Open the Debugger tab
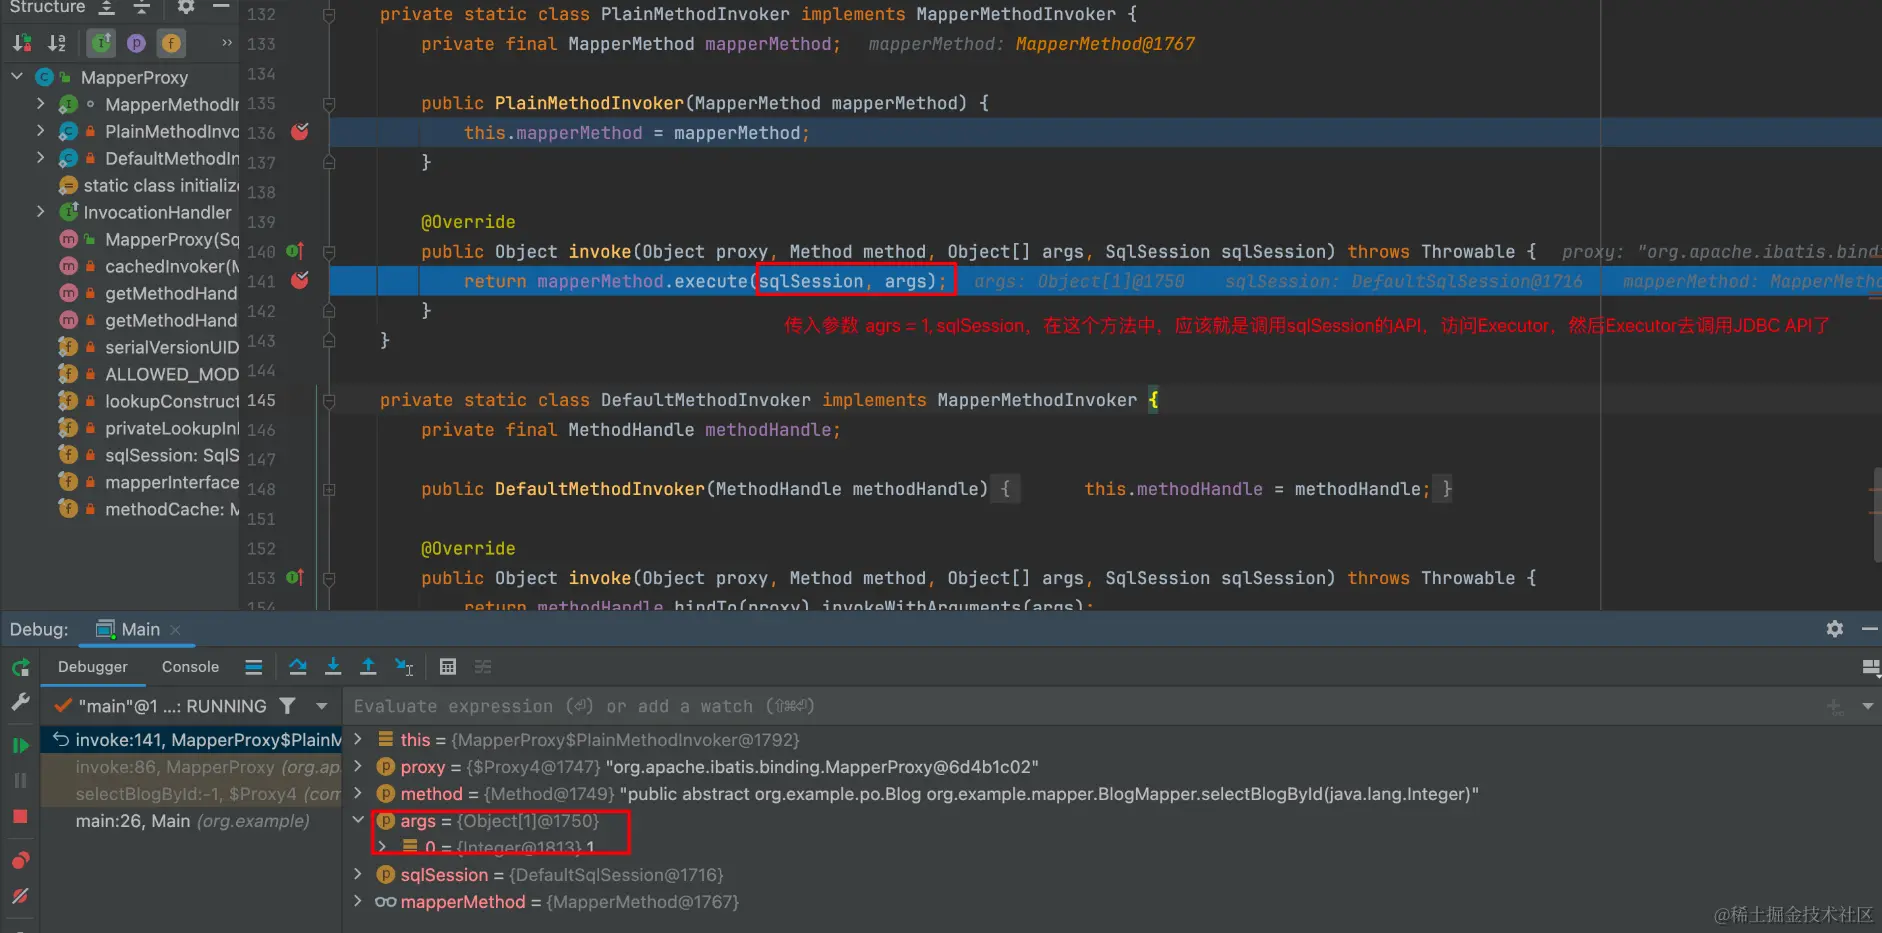Image resolution: width=1882 pixels, height=933 pixels. point(93,667)
